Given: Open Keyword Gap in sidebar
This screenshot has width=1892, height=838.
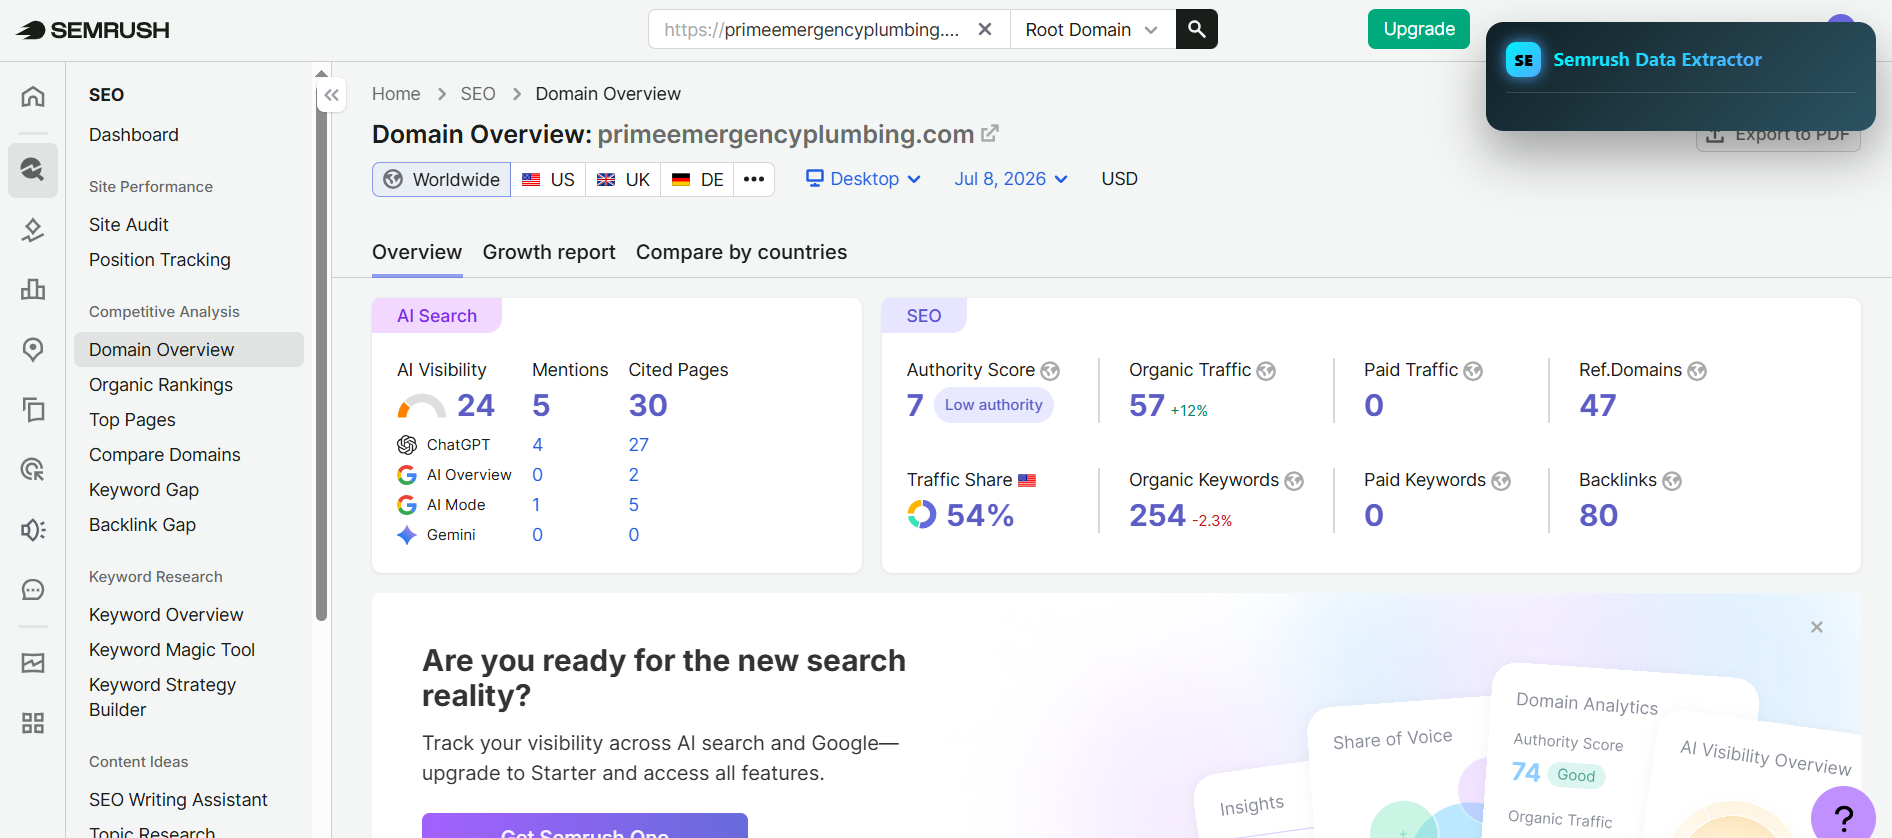Looking at the screenshot, I should [144, 490].
